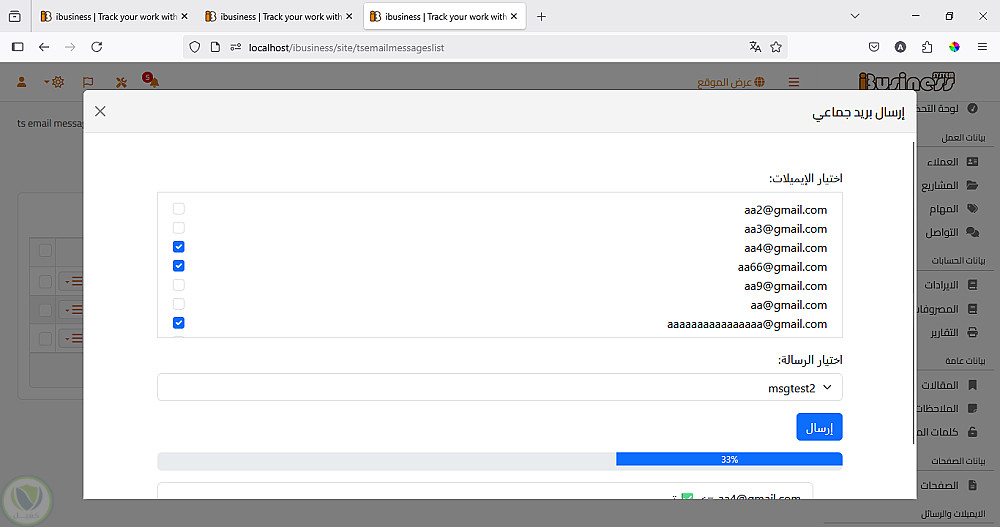Open Firefox View icon

point(15,17)
